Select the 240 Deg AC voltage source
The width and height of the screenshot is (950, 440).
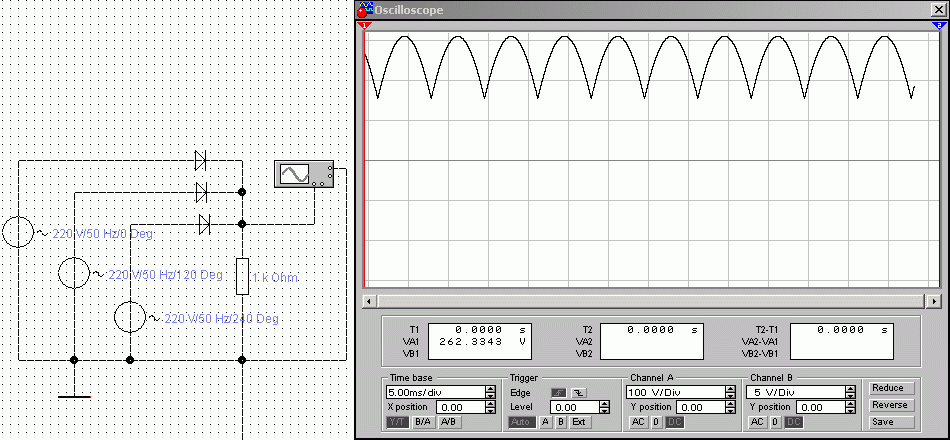pos(130,317)
